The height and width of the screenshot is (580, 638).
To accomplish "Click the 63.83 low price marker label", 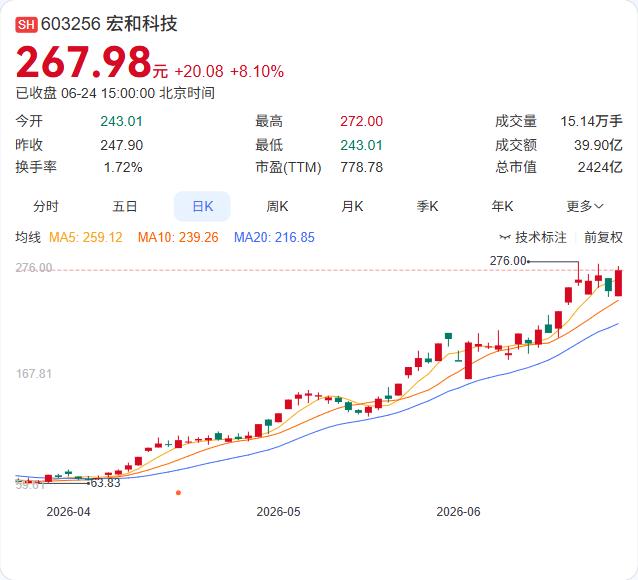I will [105, 483].
